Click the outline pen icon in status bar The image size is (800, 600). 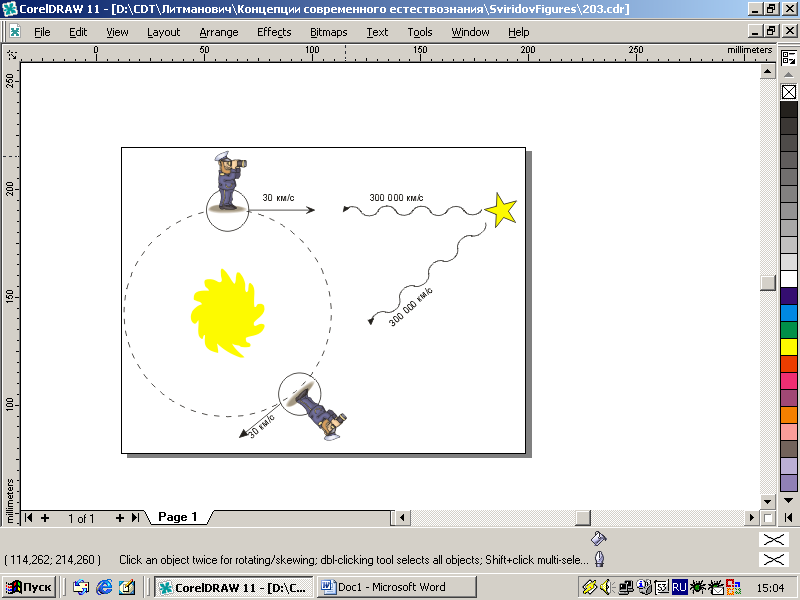click(x=599, y=559)
